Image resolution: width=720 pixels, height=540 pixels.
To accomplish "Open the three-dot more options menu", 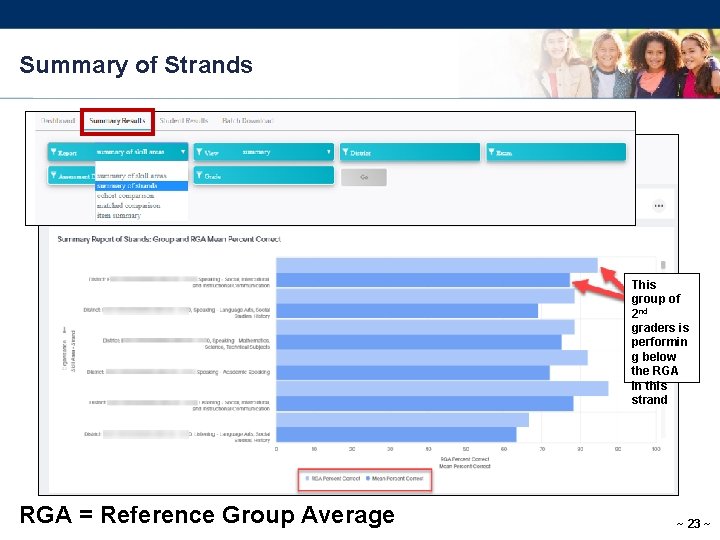I will pos(659,206).
